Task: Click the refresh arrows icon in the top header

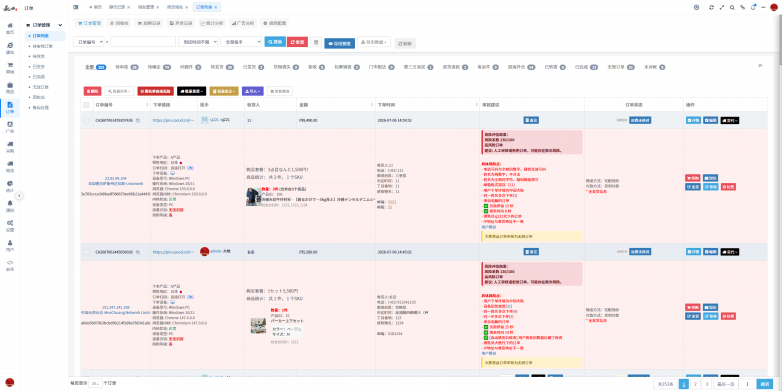Action: click(x=711, y=7)
